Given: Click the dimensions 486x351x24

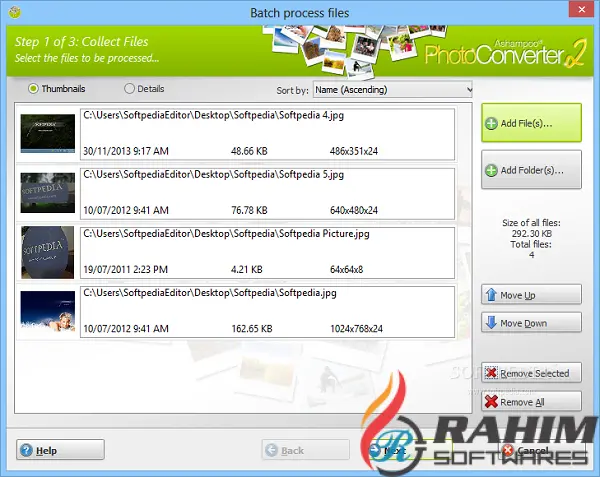Looking at the screenshot, I should (354, 151).
